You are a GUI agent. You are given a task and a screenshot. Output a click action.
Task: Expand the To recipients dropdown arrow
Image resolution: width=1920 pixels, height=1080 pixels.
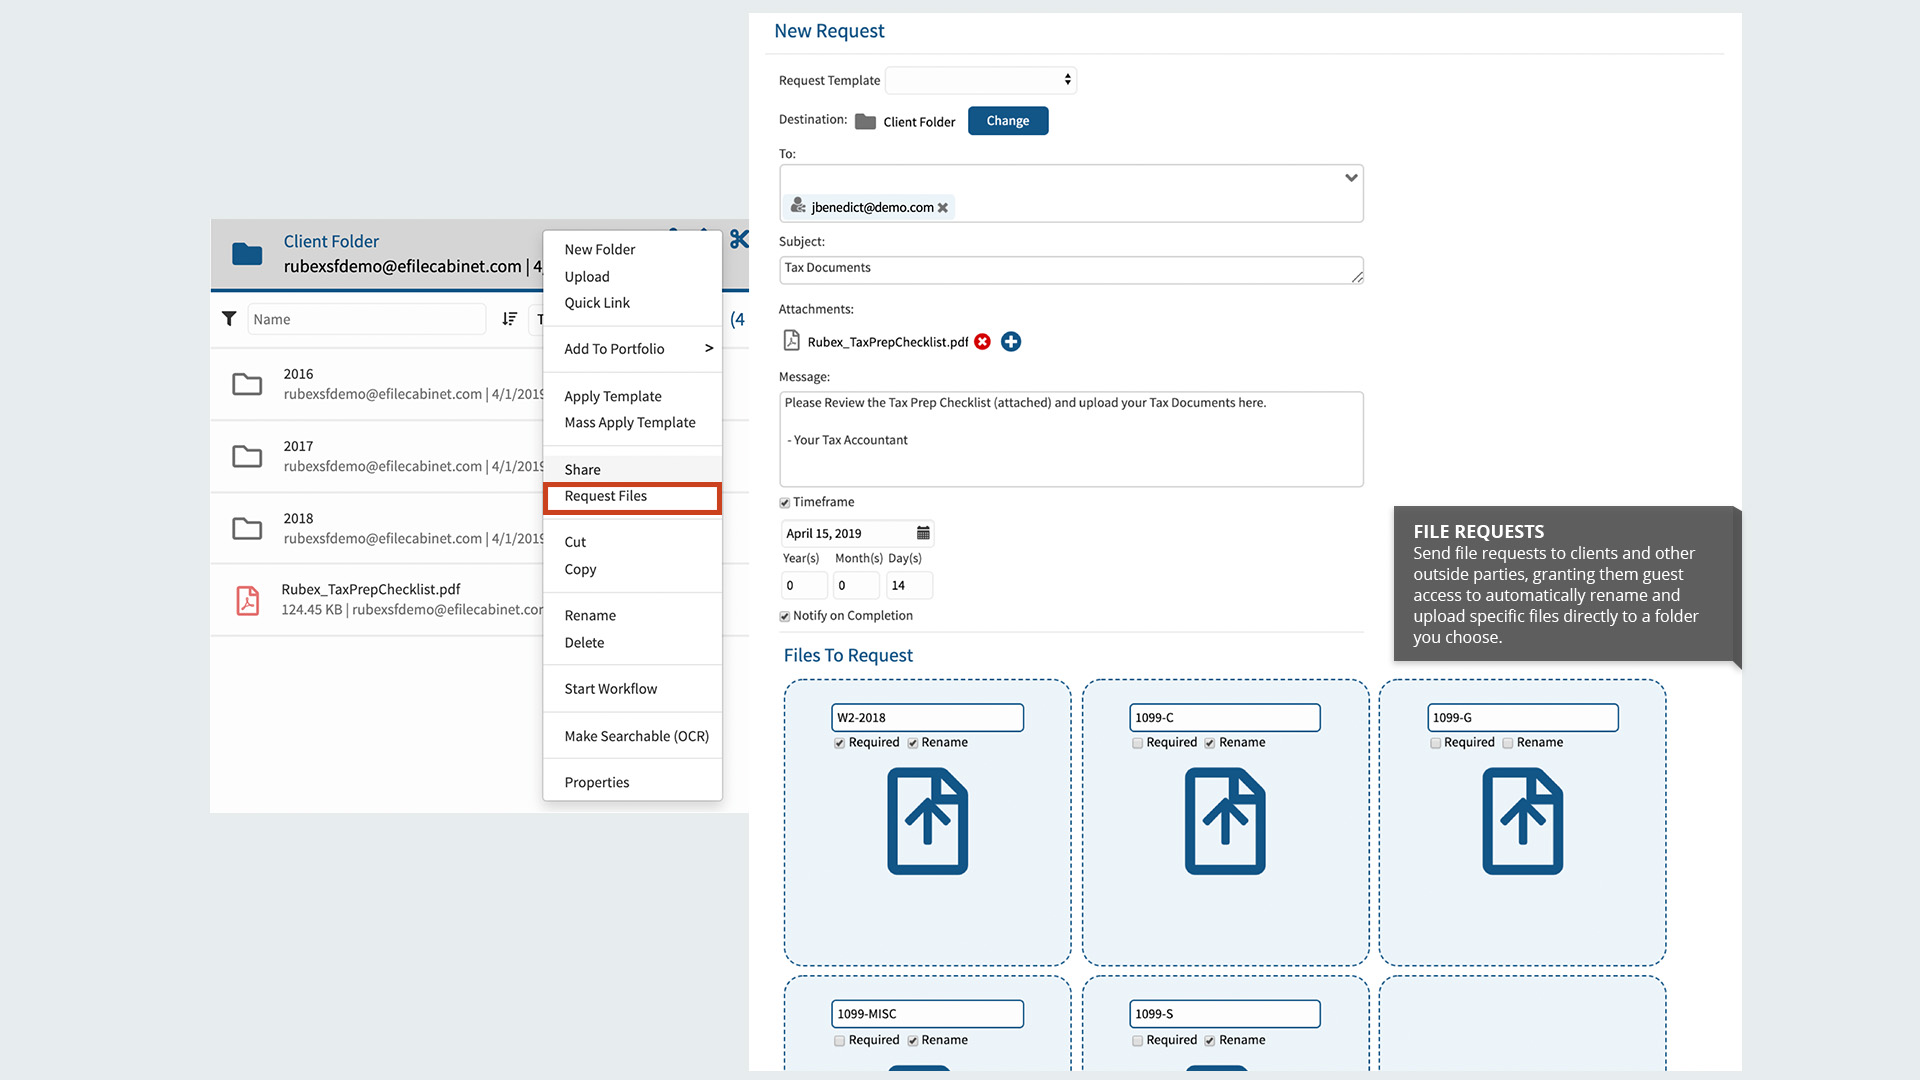coord(1351,178)
